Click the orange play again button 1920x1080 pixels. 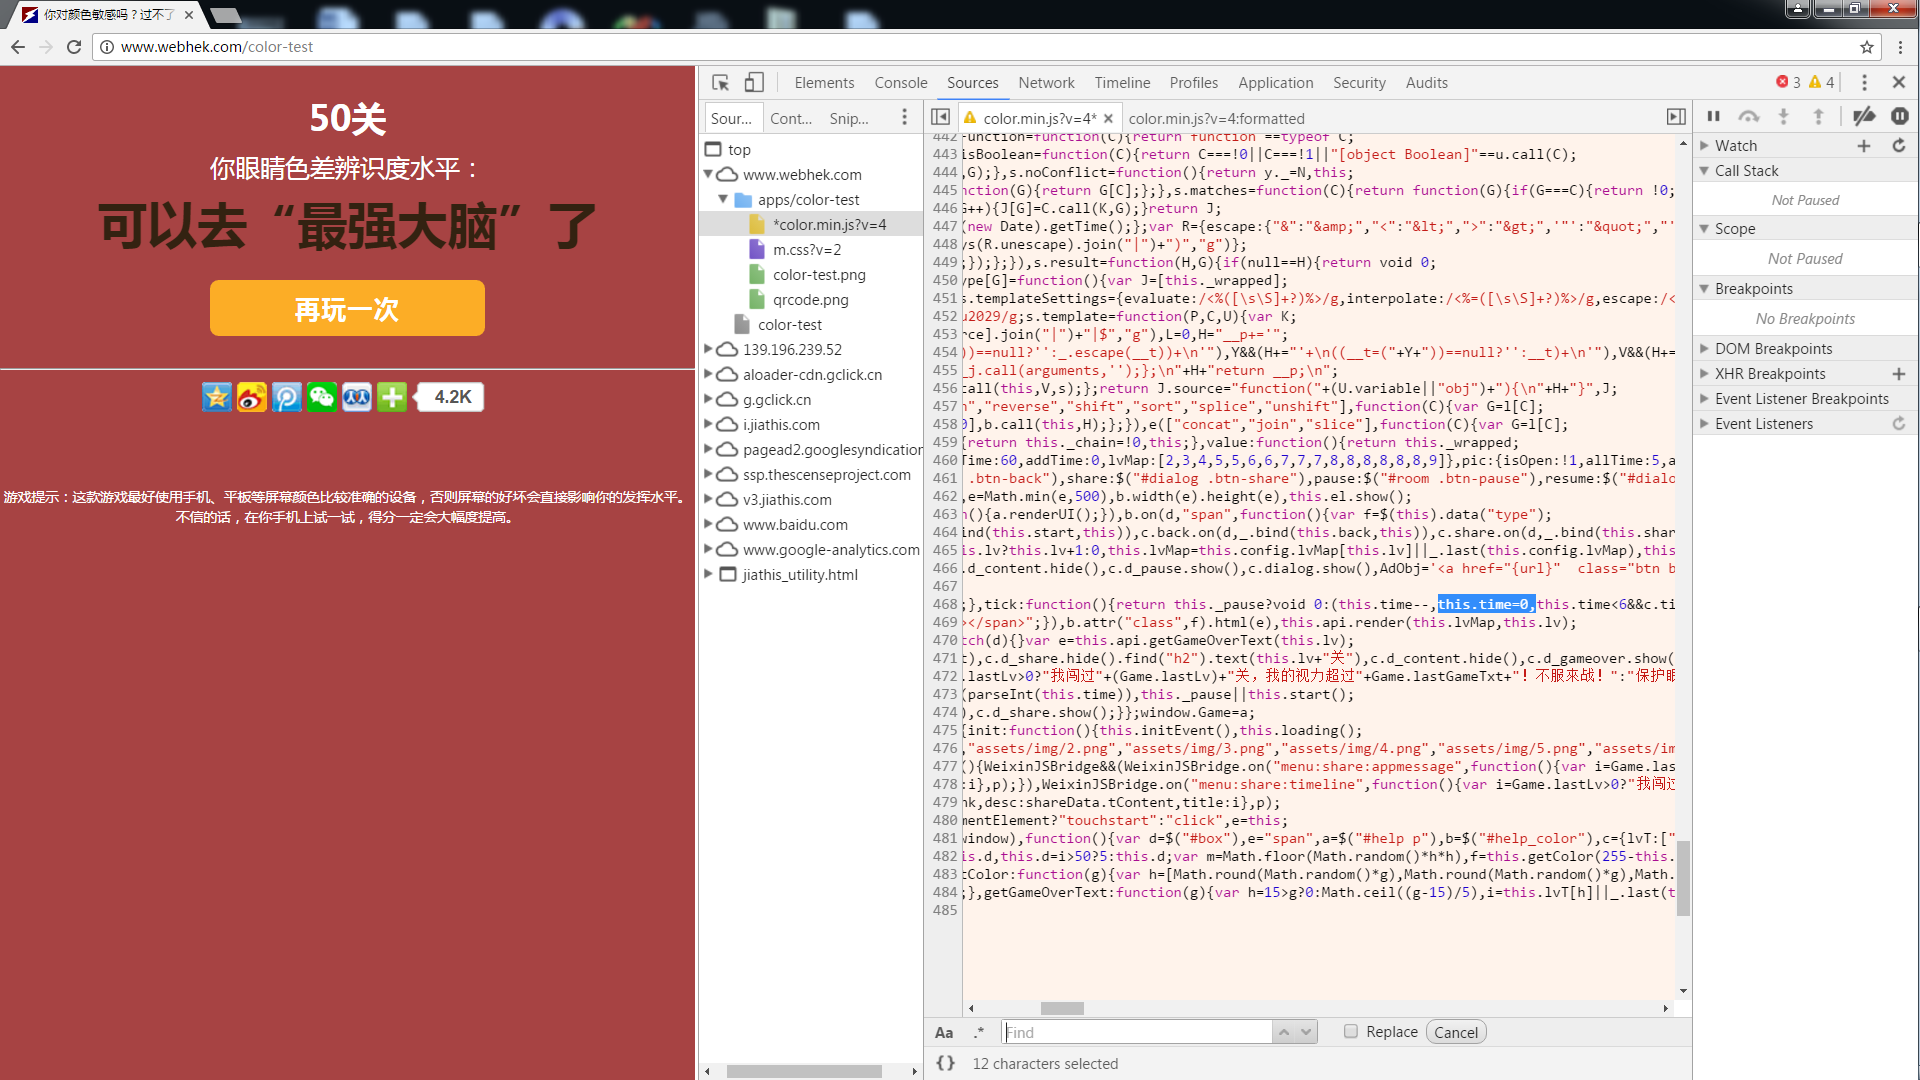pos(347,308)
